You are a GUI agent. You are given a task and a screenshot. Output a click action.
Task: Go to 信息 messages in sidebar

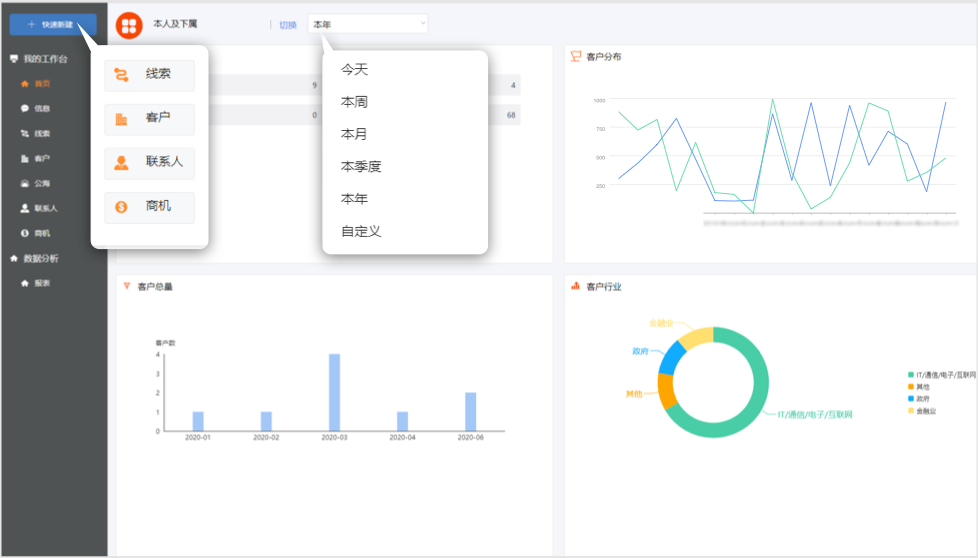(42, 108)
